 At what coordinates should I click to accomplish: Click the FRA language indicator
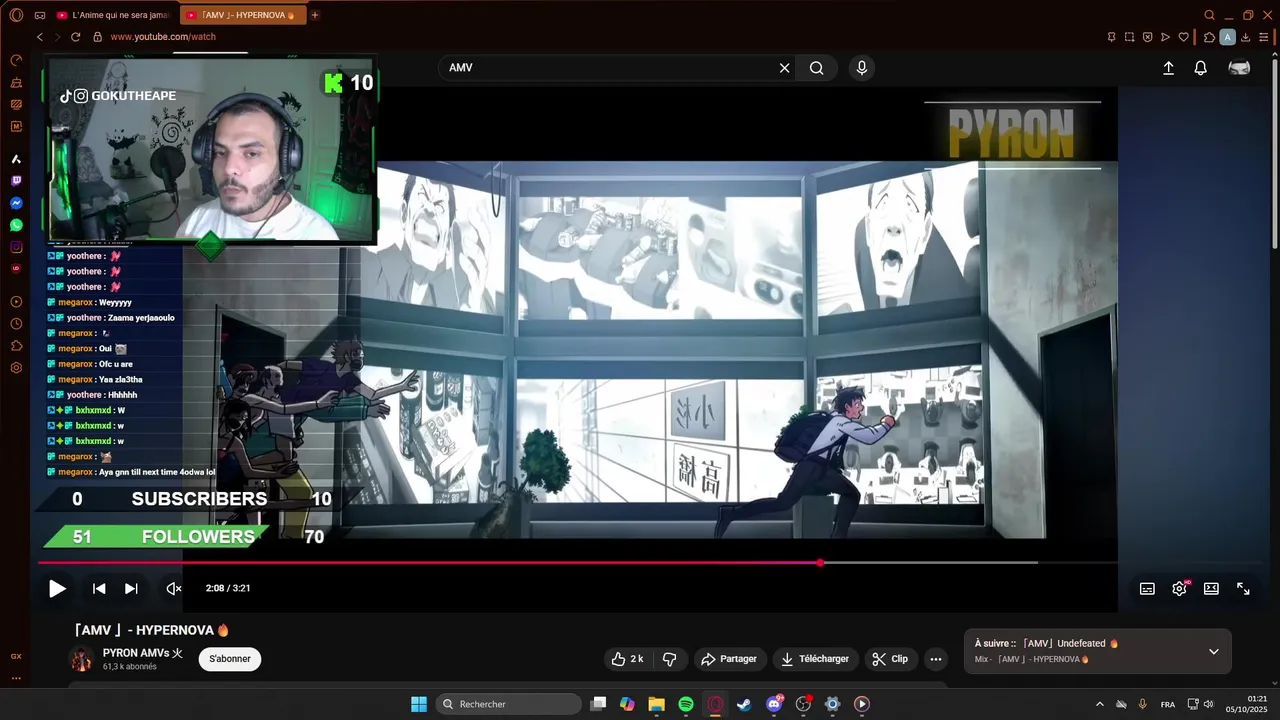click(1168, 705)
